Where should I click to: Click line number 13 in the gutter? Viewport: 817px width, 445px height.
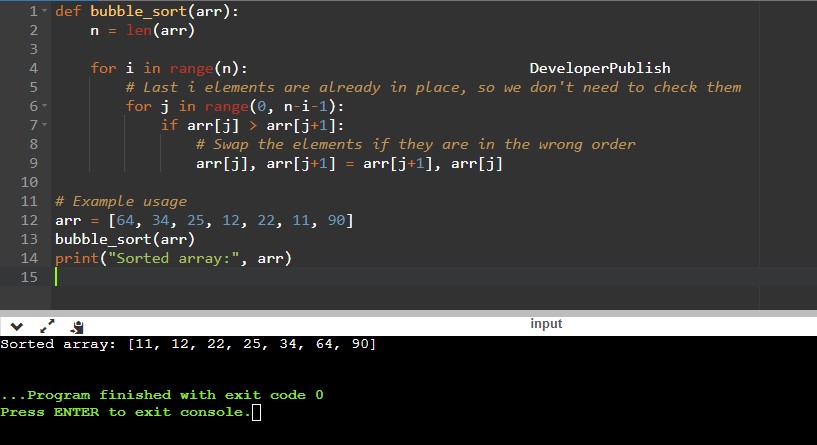click(29, 239)
